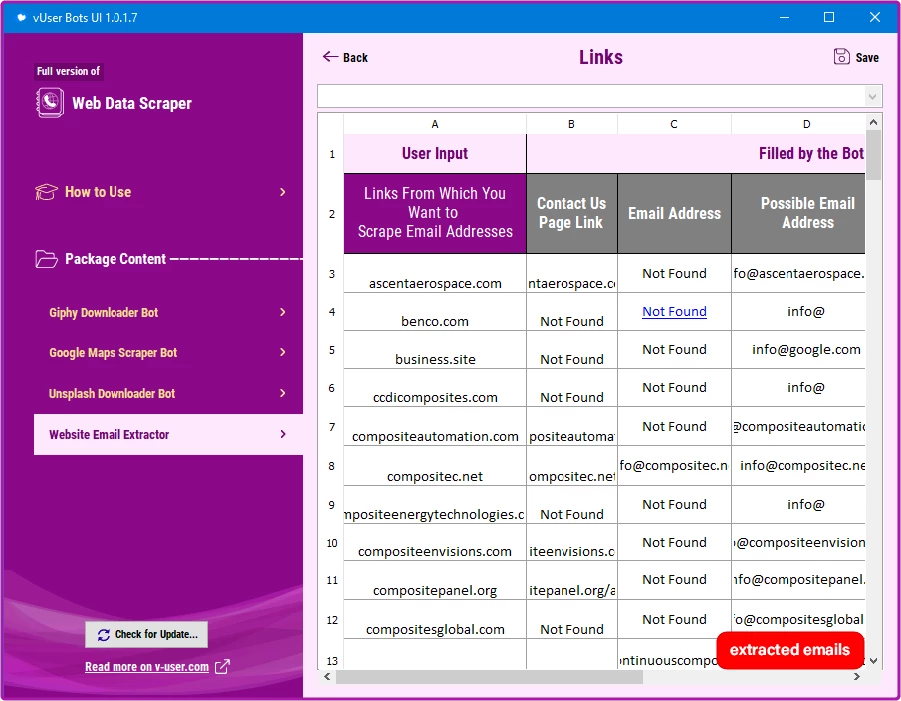This screenshot has width=901, height=701.
Task: Expand the Unsplash Downloader Bot chevron
Action: click(282, 393)
